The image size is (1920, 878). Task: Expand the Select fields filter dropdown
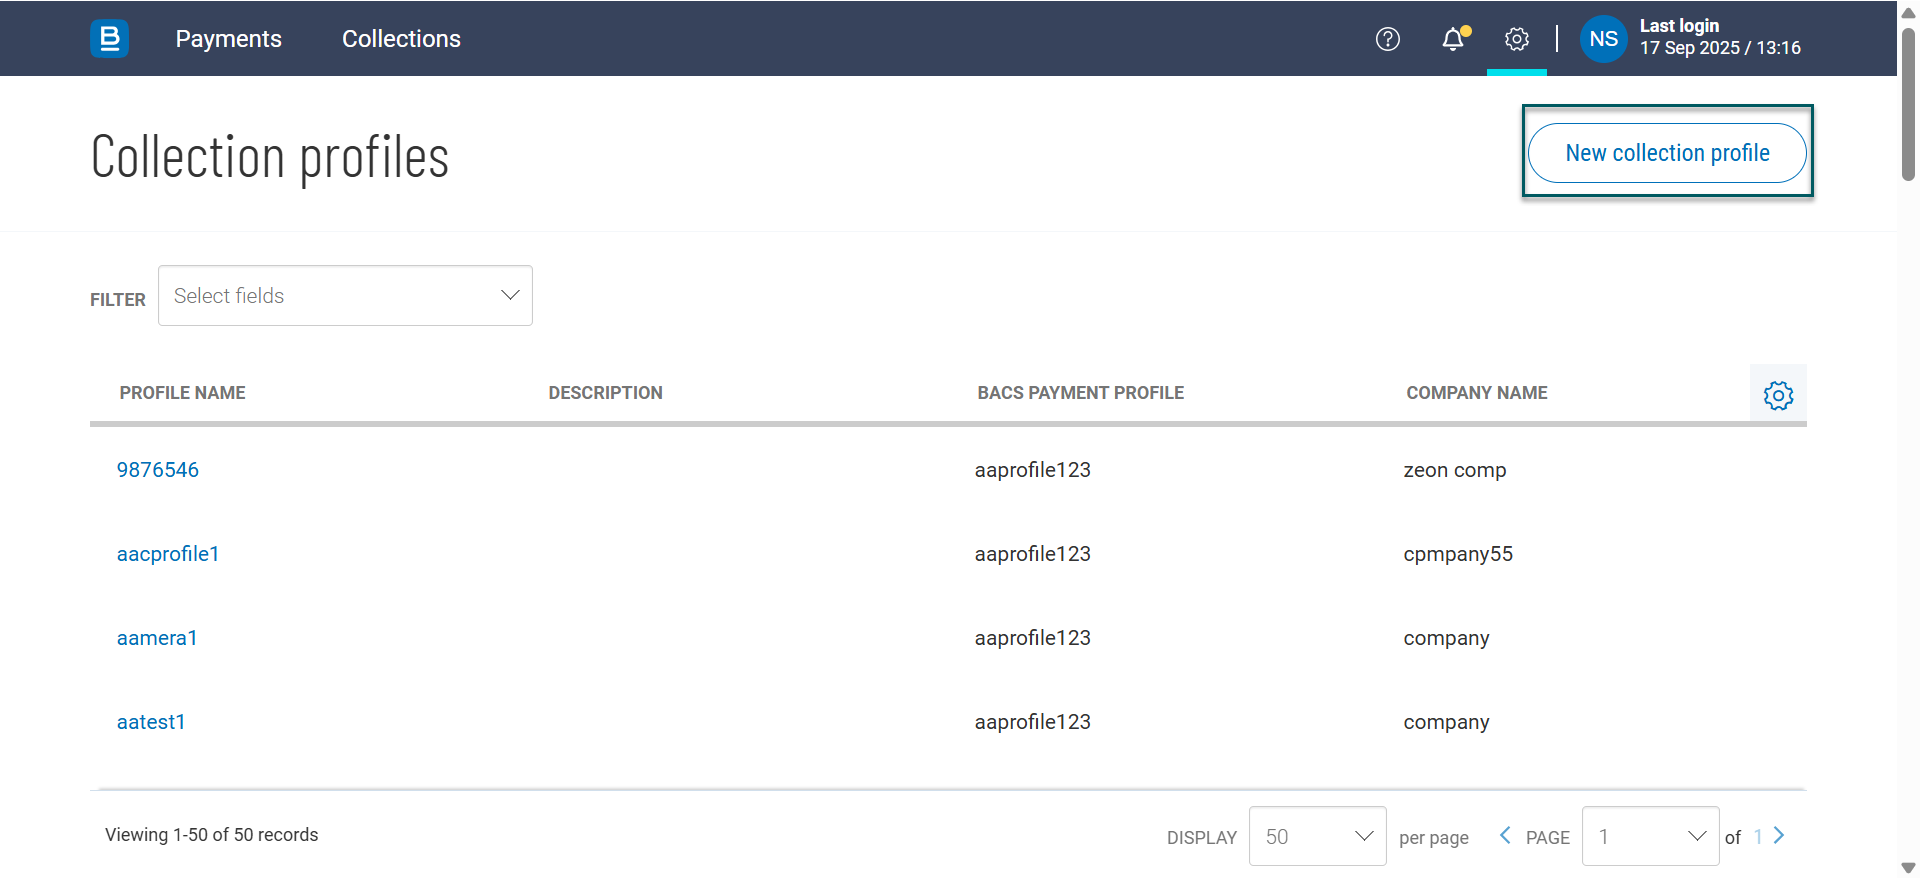coord(345,295)
